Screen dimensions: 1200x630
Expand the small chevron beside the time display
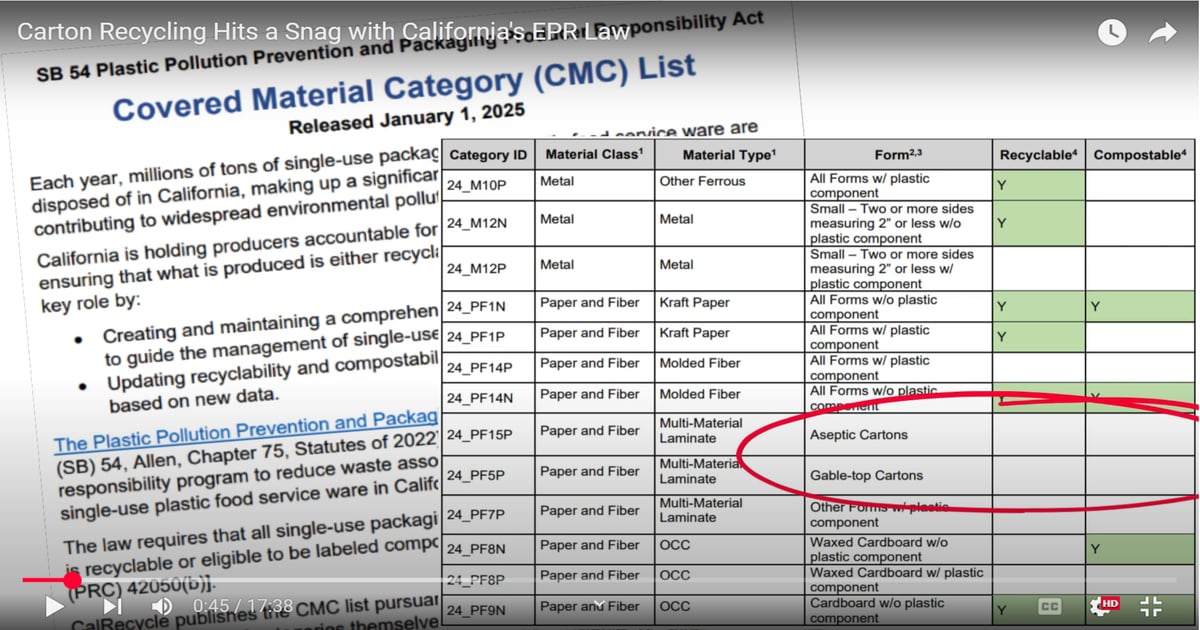598,605
